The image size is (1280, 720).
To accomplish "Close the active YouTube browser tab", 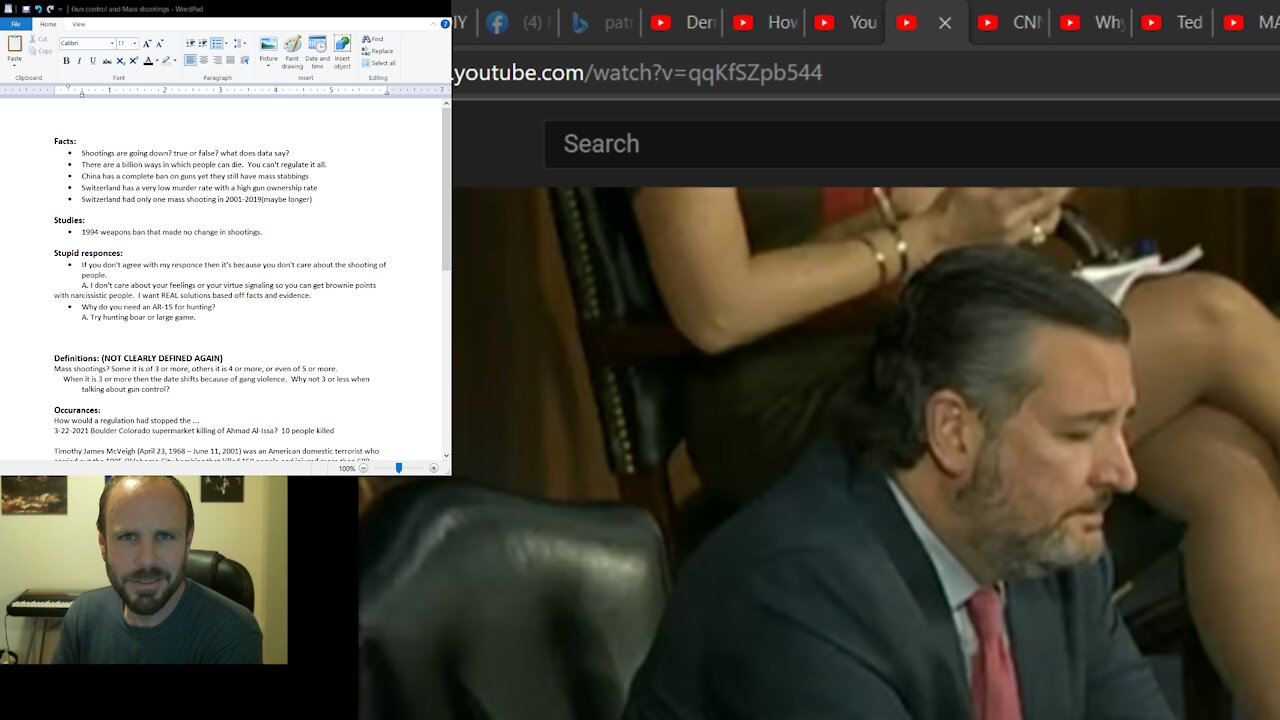I will pyautogui.click(x=944, y=22).
